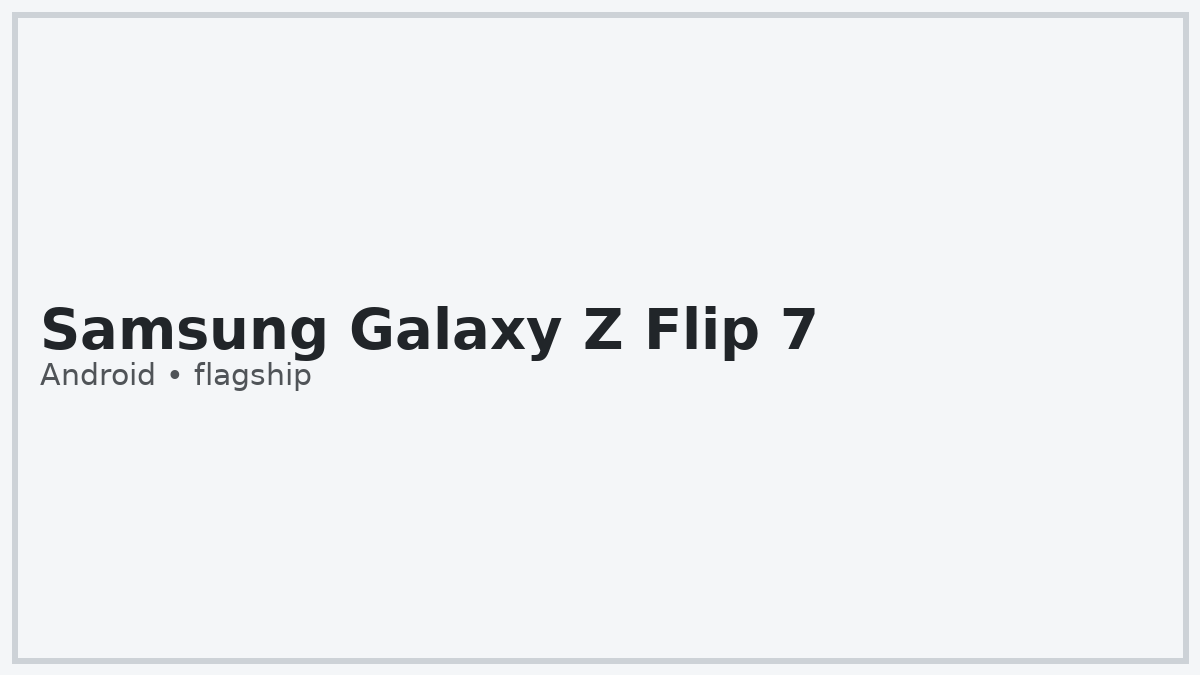Screen dimensions: 1200x675
Task: Click the number "7" in the title
Action: coord(800,331)
